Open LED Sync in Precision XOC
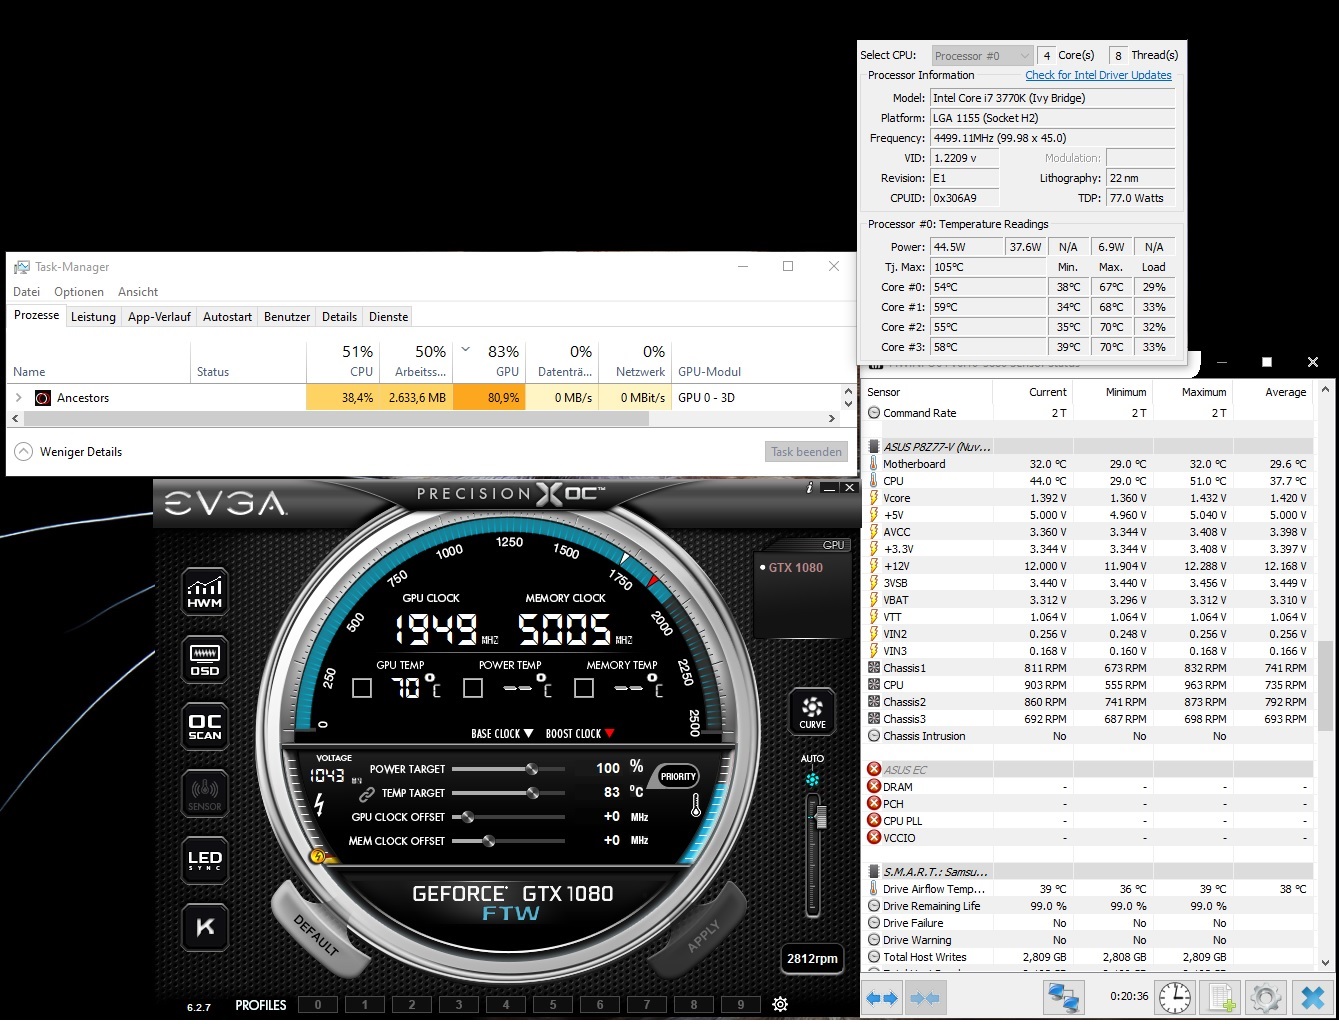The image size is (1339, 1024). (x=205, y=860)
